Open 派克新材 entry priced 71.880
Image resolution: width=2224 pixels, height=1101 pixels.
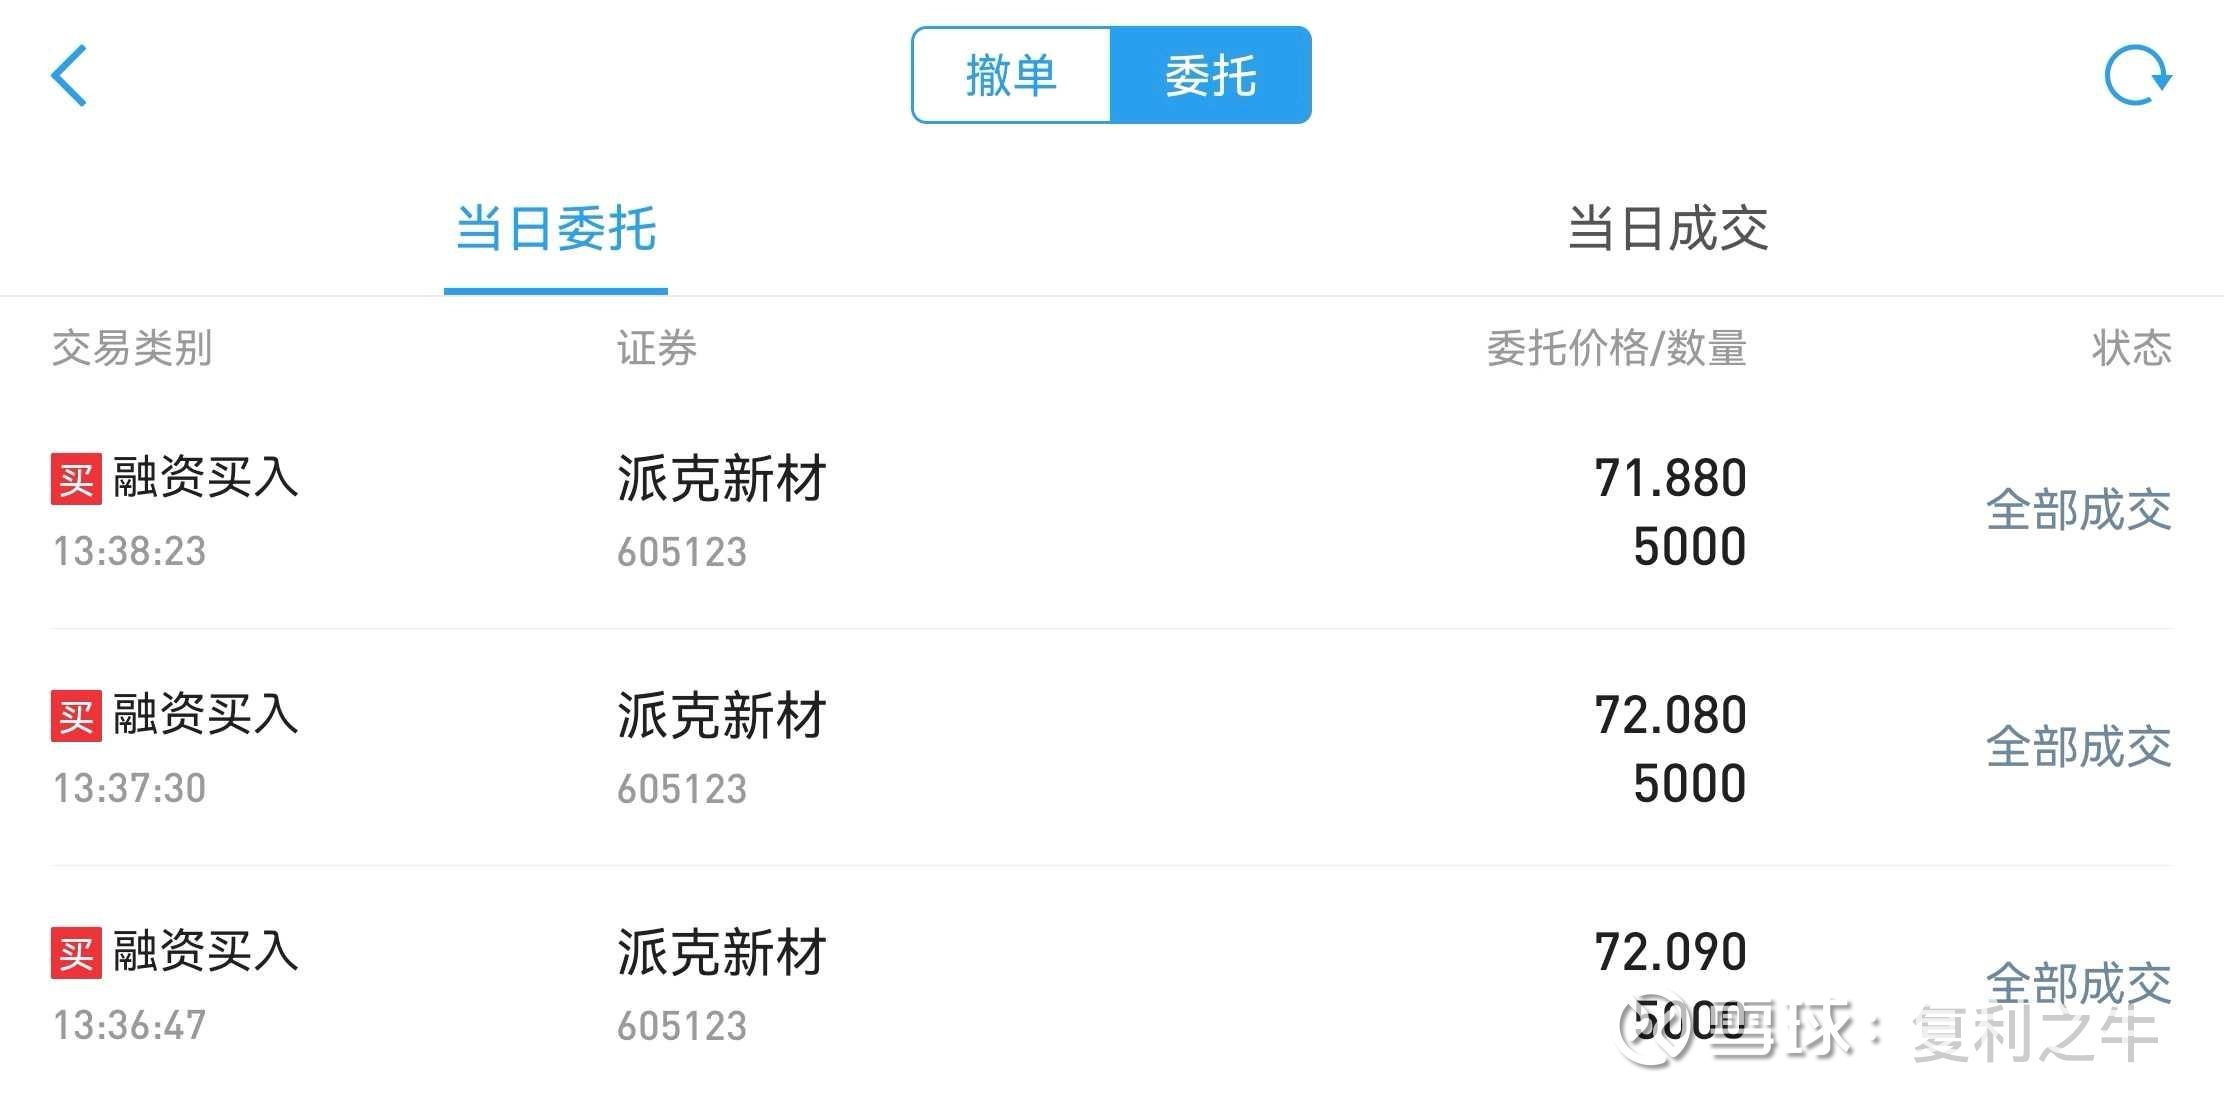coord(721,479)
